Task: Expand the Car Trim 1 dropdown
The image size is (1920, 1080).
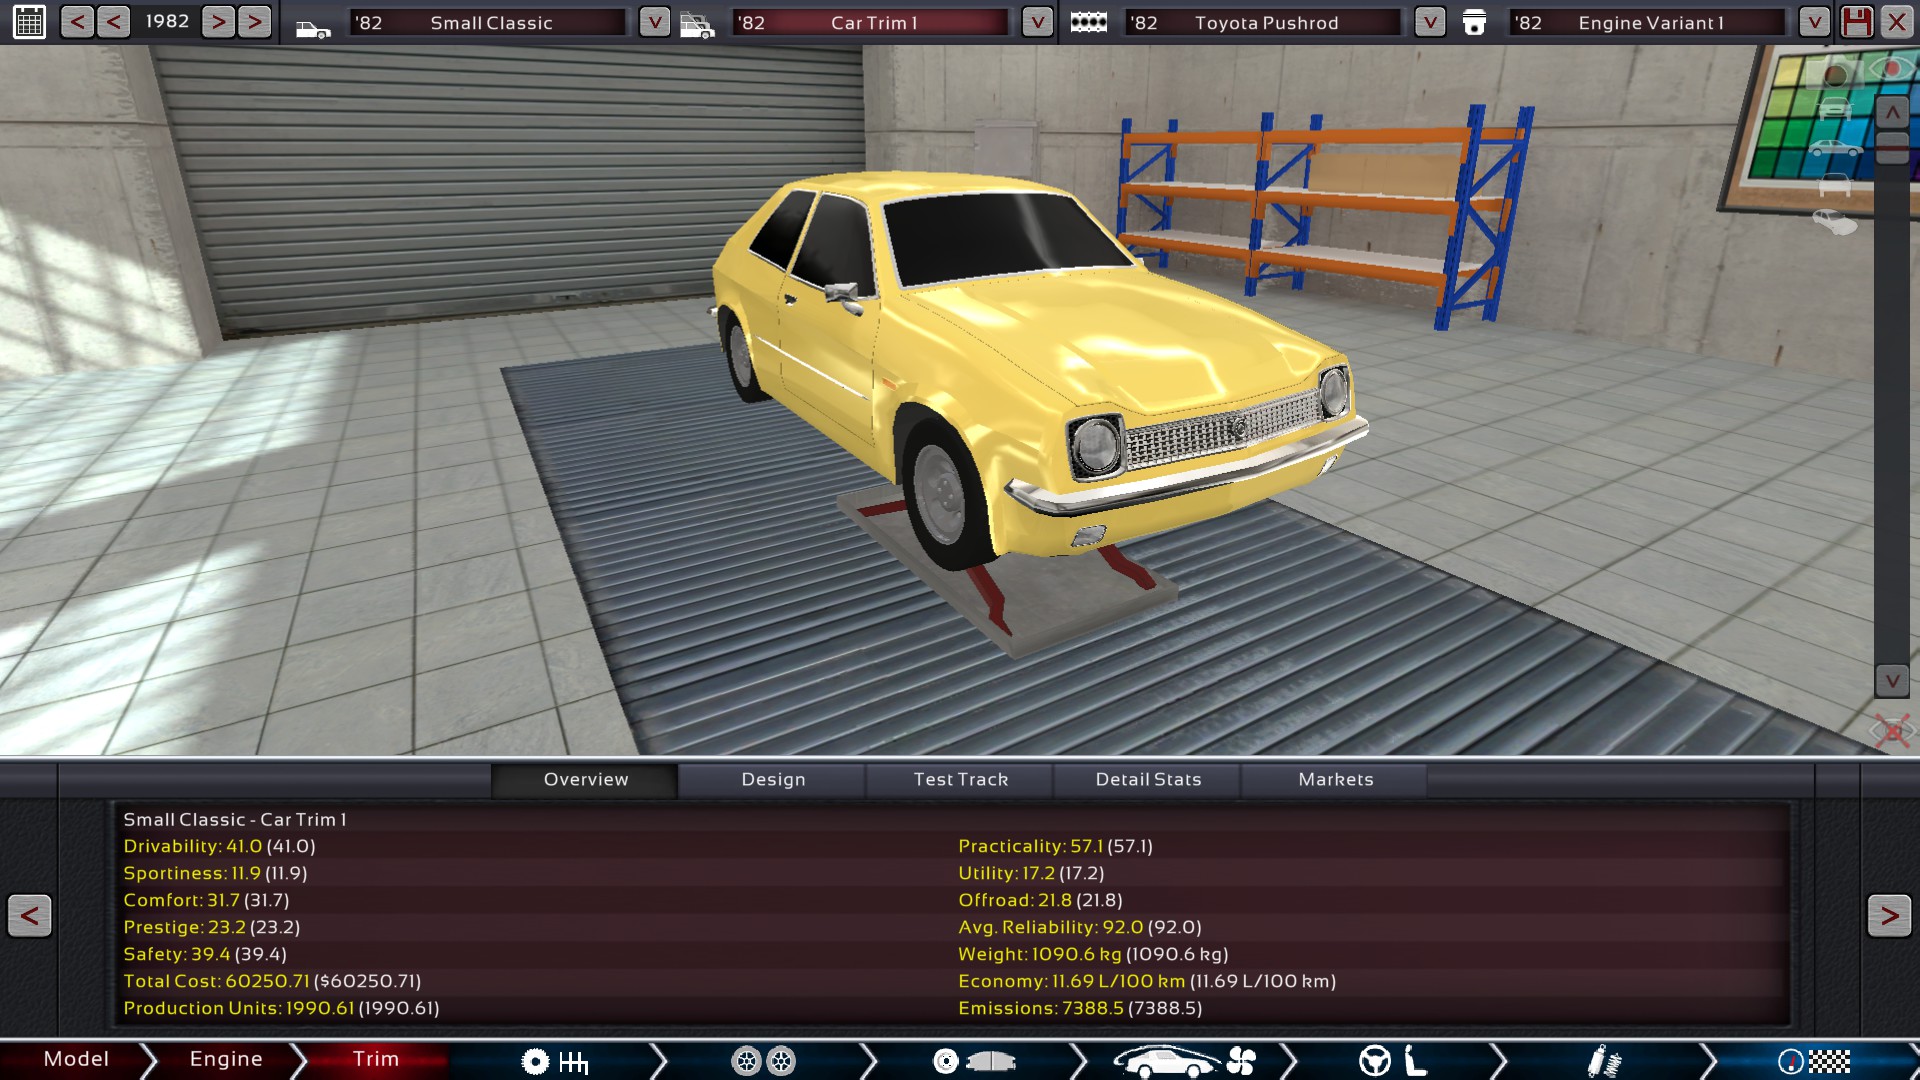Action: tap(1037, 22)
